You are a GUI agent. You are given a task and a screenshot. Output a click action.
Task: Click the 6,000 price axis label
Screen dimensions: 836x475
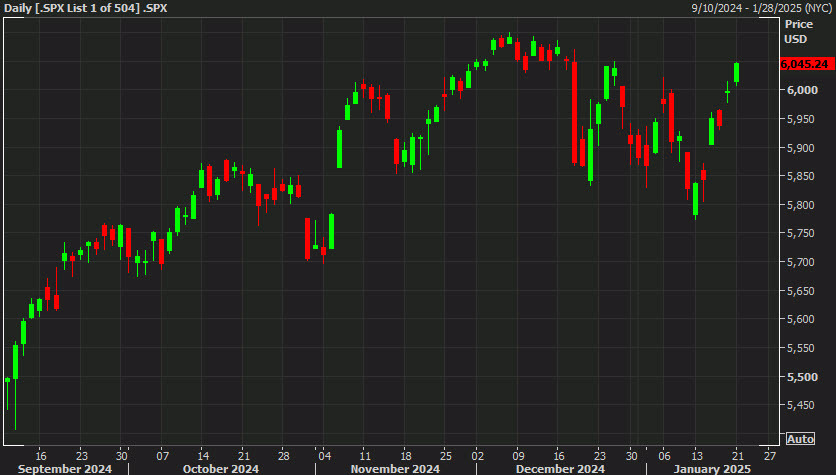click(x=802, y=90)
